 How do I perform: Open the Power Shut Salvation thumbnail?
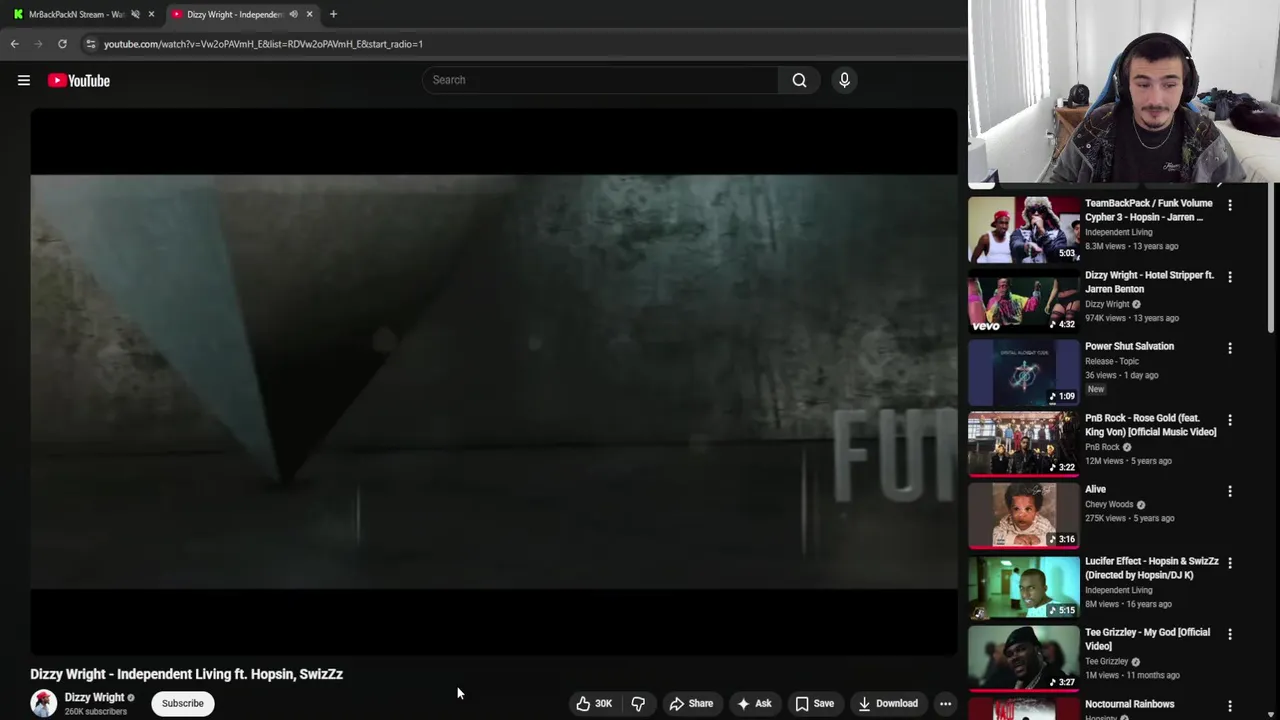[1023, 372]
